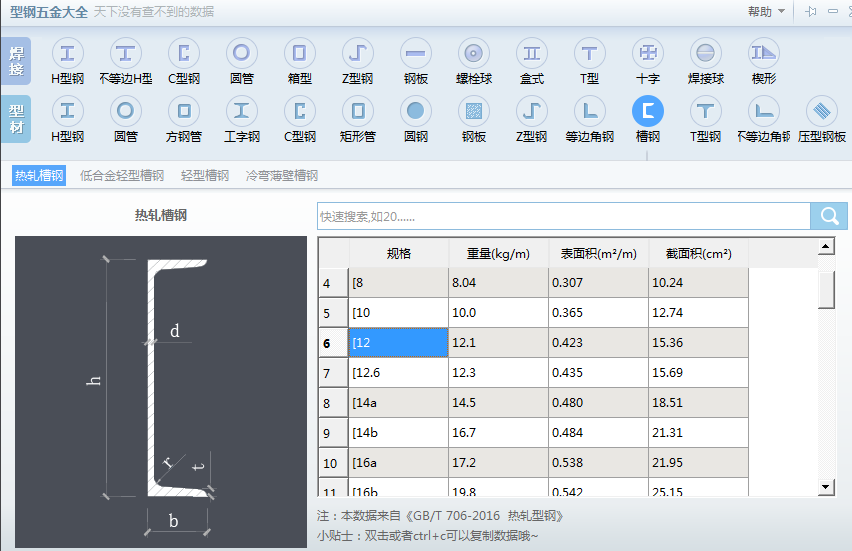Click the 截面积(cm²) column header
The height and width of the screenshot is (551, 852).
tap(698, 253)
